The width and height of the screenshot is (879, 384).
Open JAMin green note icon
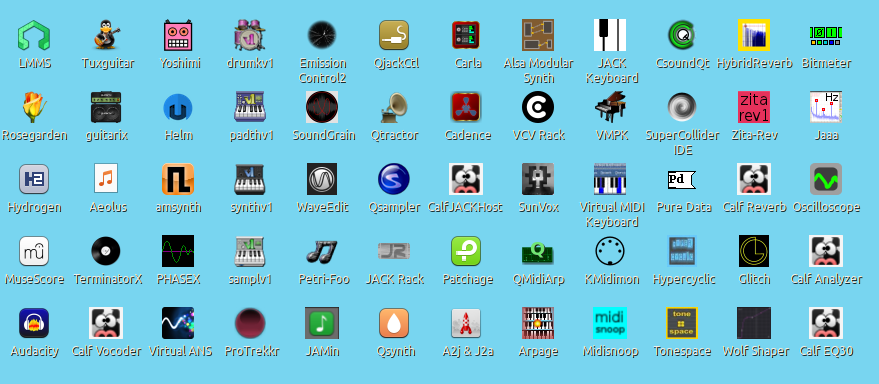(322, 323)
